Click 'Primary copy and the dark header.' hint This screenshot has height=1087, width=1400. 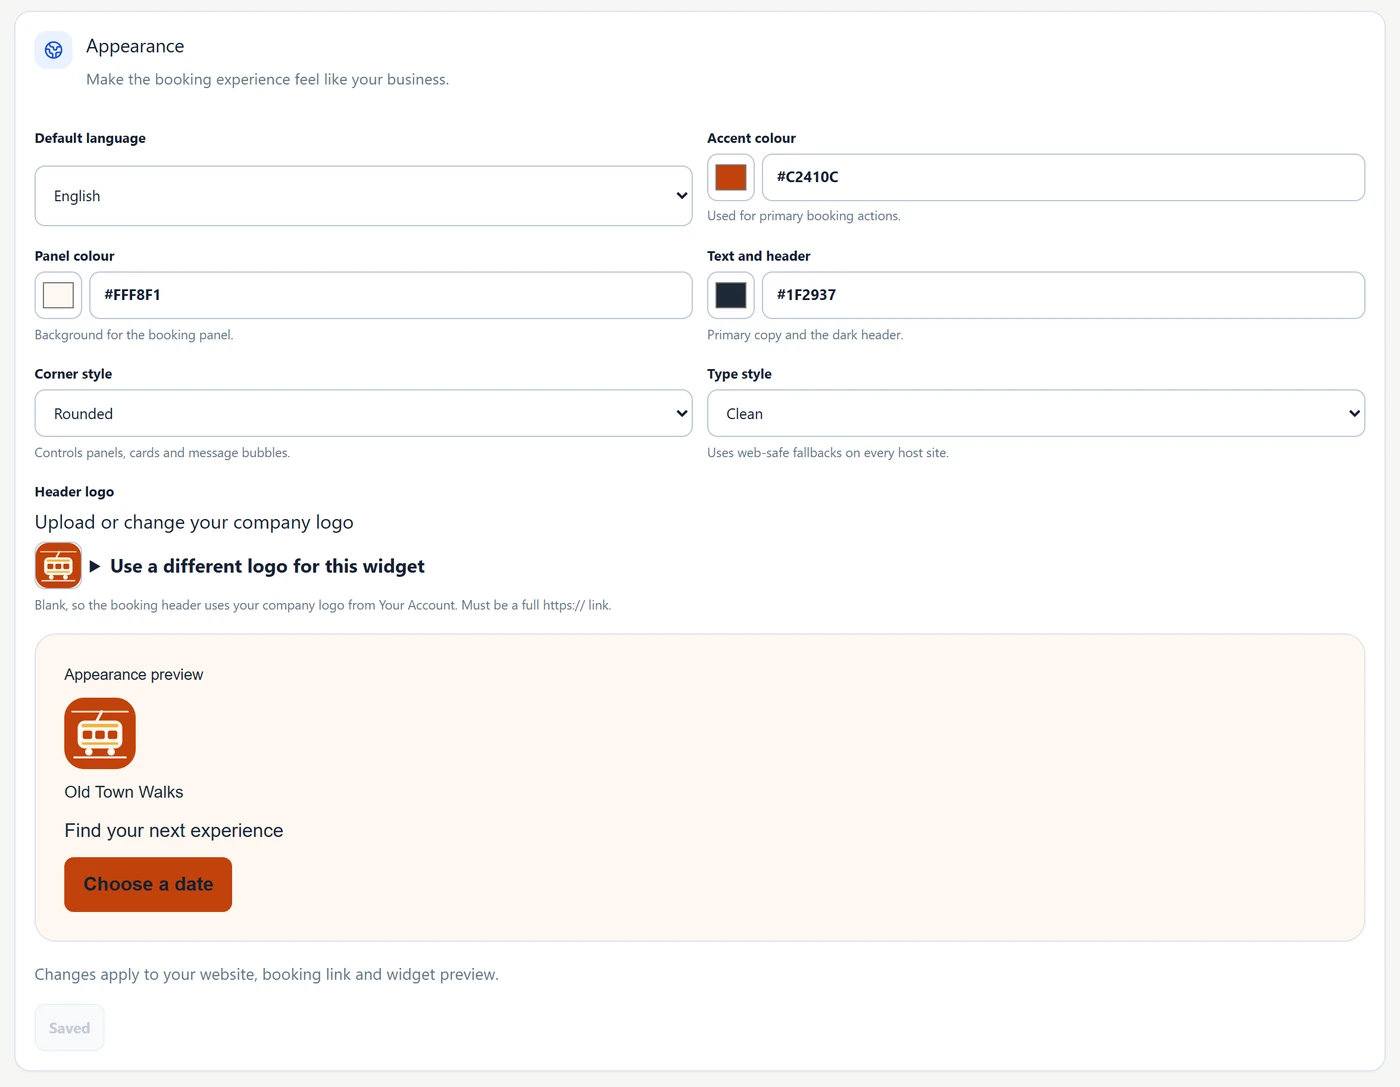[805, 335]
